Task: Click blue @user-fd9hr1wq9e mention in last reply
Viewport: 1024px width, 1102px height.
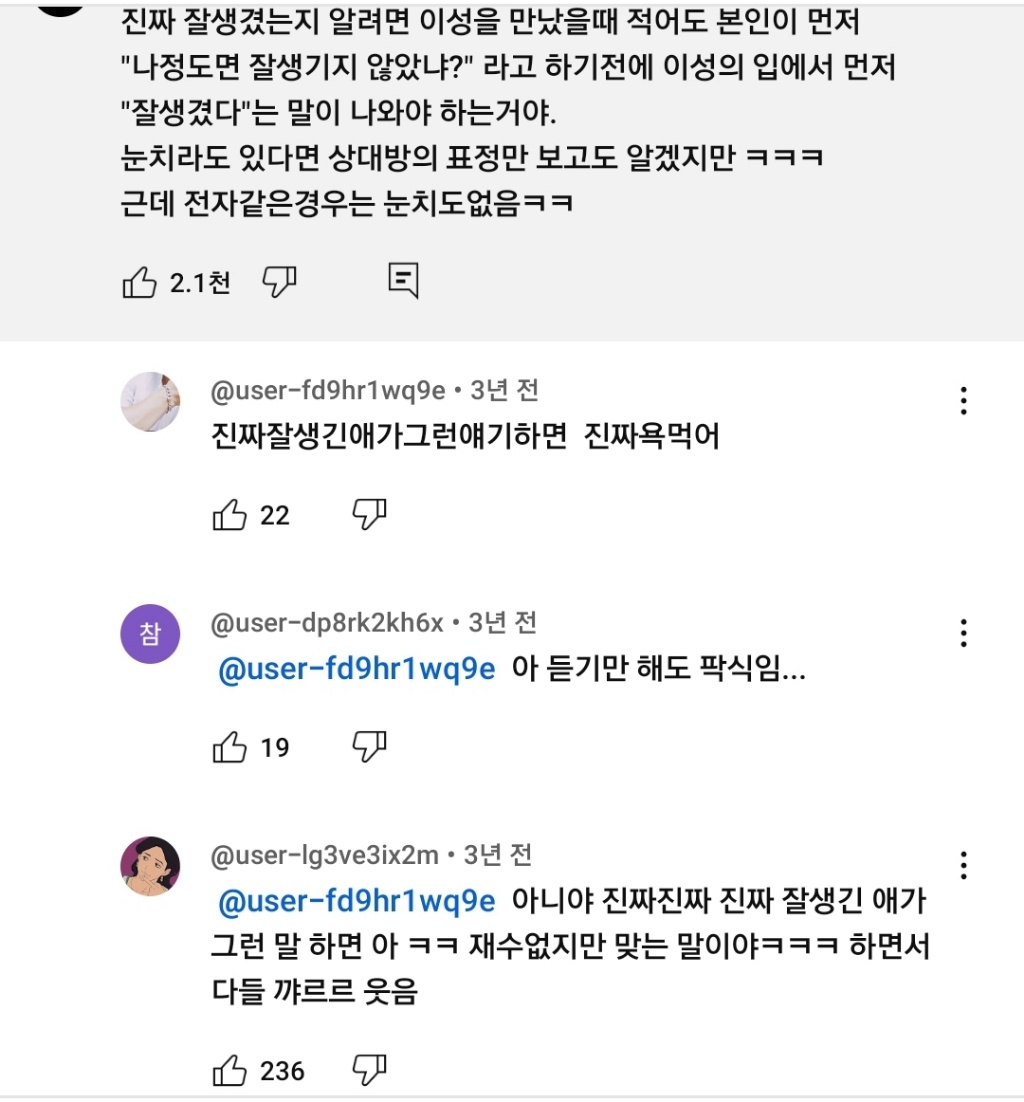Action: point(357,901)
